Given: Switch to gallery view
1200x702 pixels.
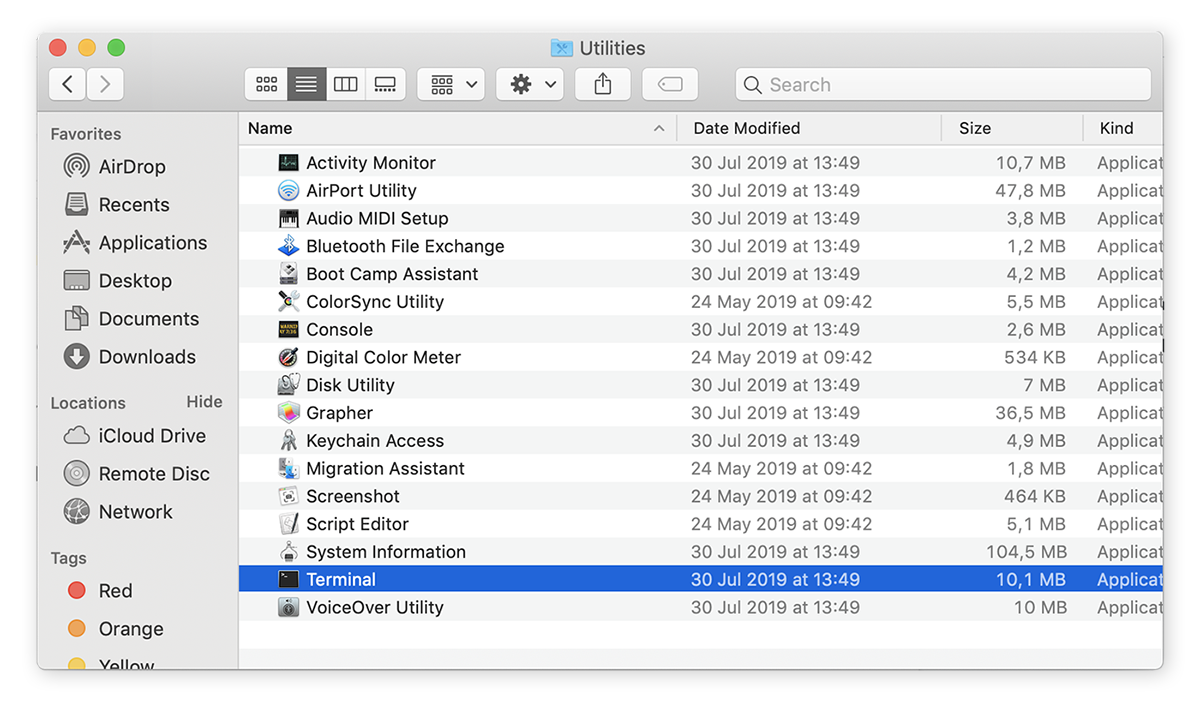Looking at the screenshot, I should point(385,84).
